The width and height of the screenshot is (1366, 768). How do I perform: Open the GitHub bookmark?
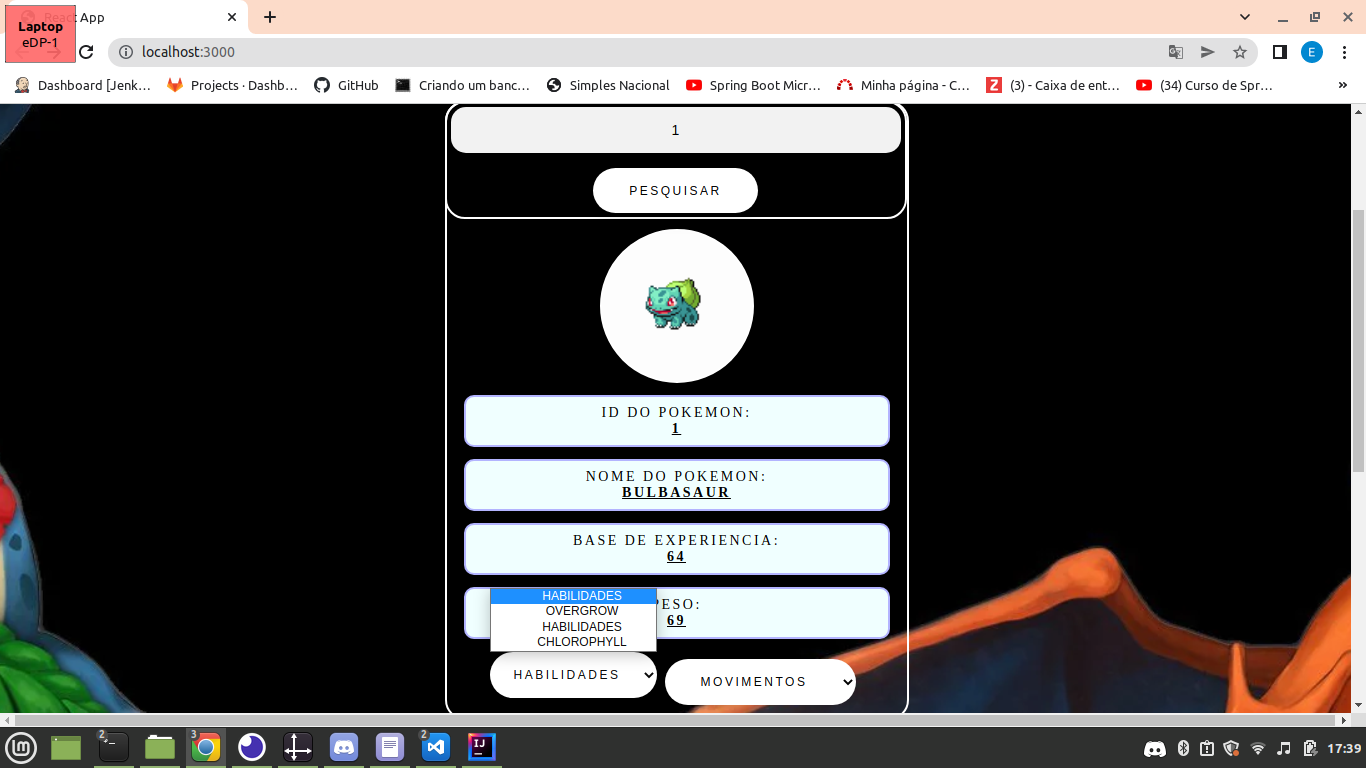[346, 86]
